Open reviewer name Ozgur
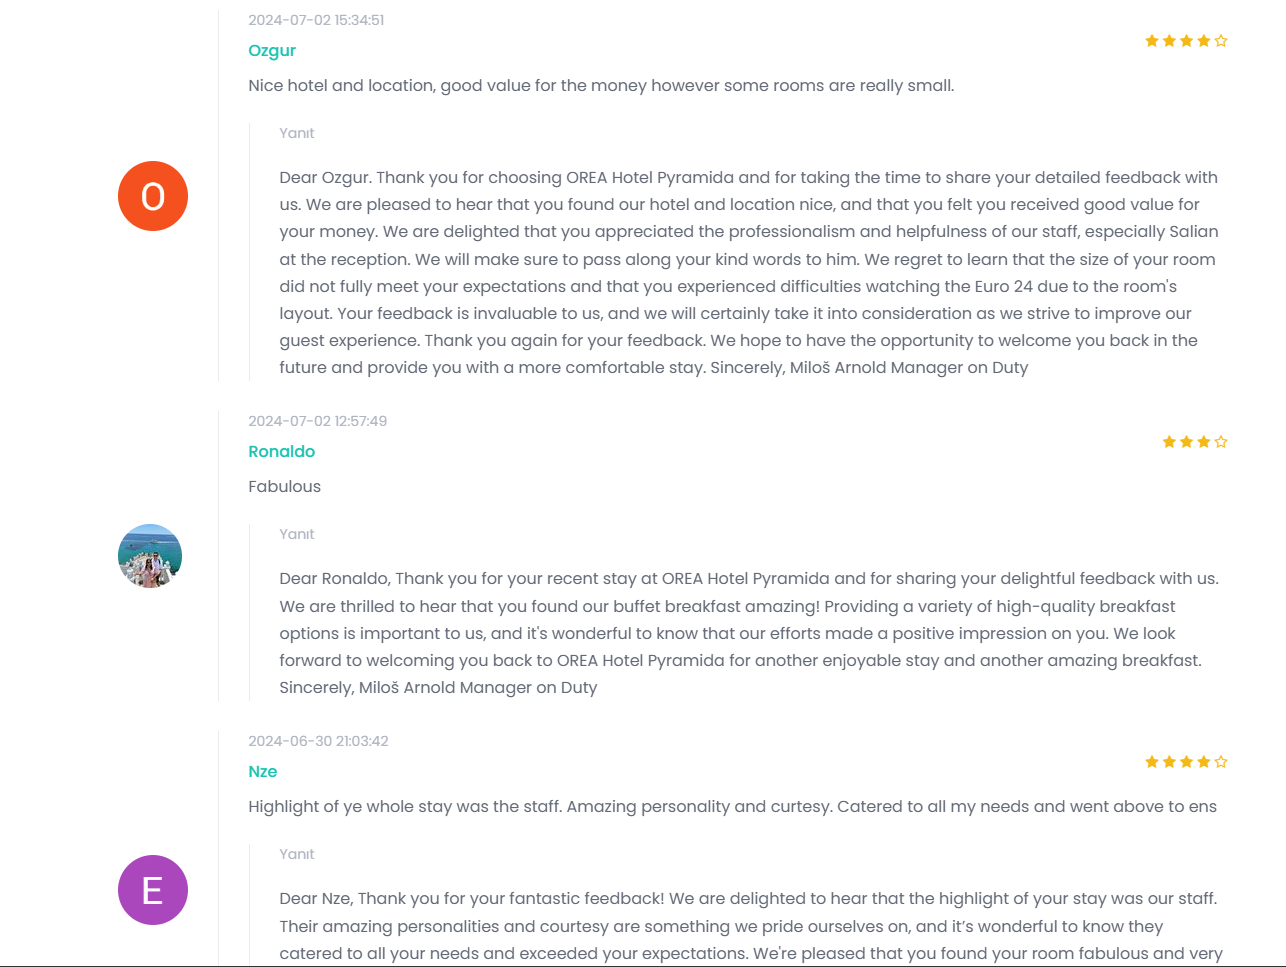Viewport: 1286px width, 967px height. coord(272,51)
